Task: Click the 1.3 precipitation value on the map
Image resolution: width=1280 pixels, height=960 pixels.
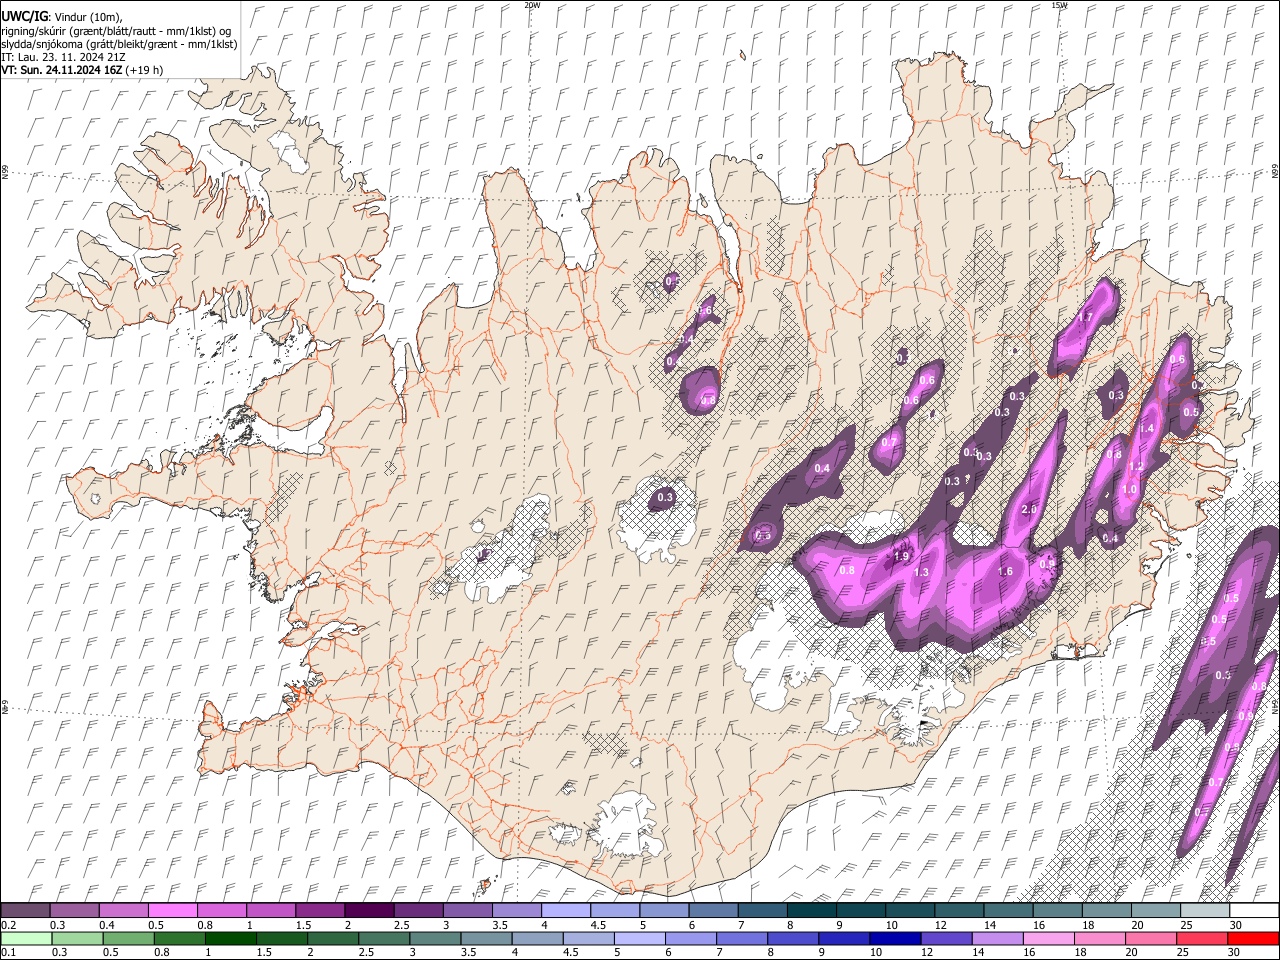Action: tap(922, 572)
